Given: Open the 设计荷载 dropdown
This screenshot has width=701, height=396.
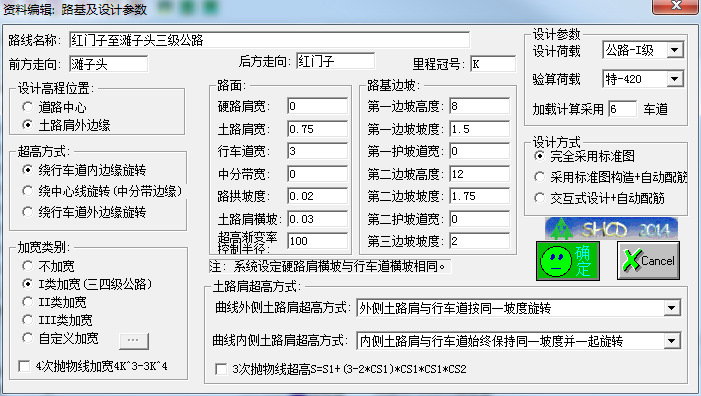Looking at the screenshot, I should coord(675,50).
